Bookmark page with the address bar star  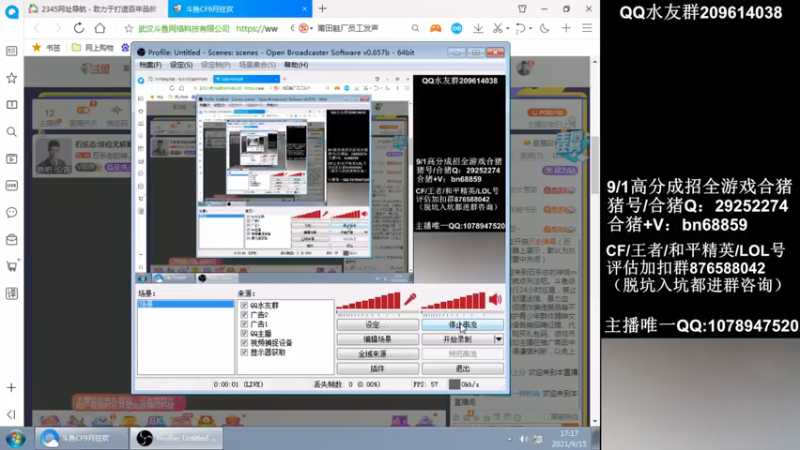tap(129, 29)
